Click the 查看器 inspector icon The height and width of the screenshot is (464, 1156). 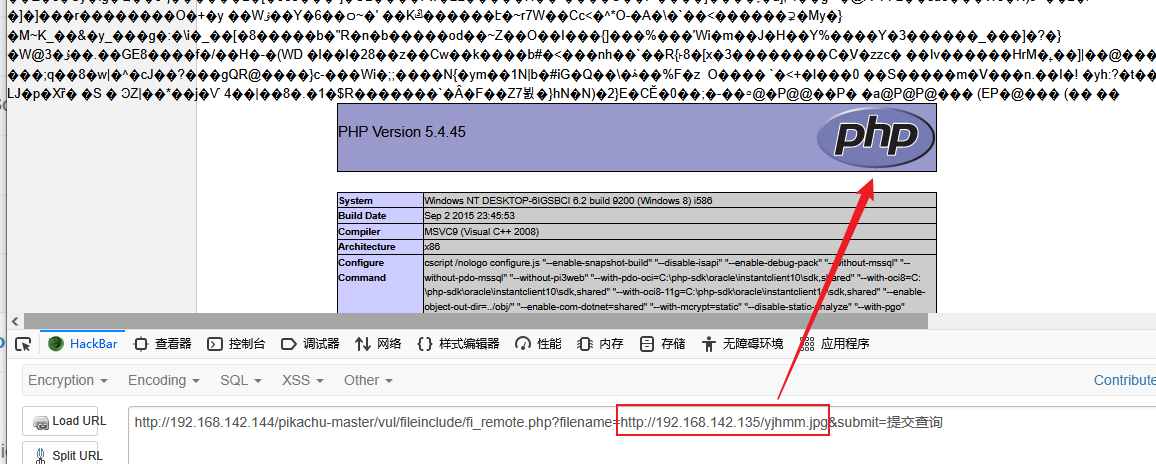coord(140,344)
